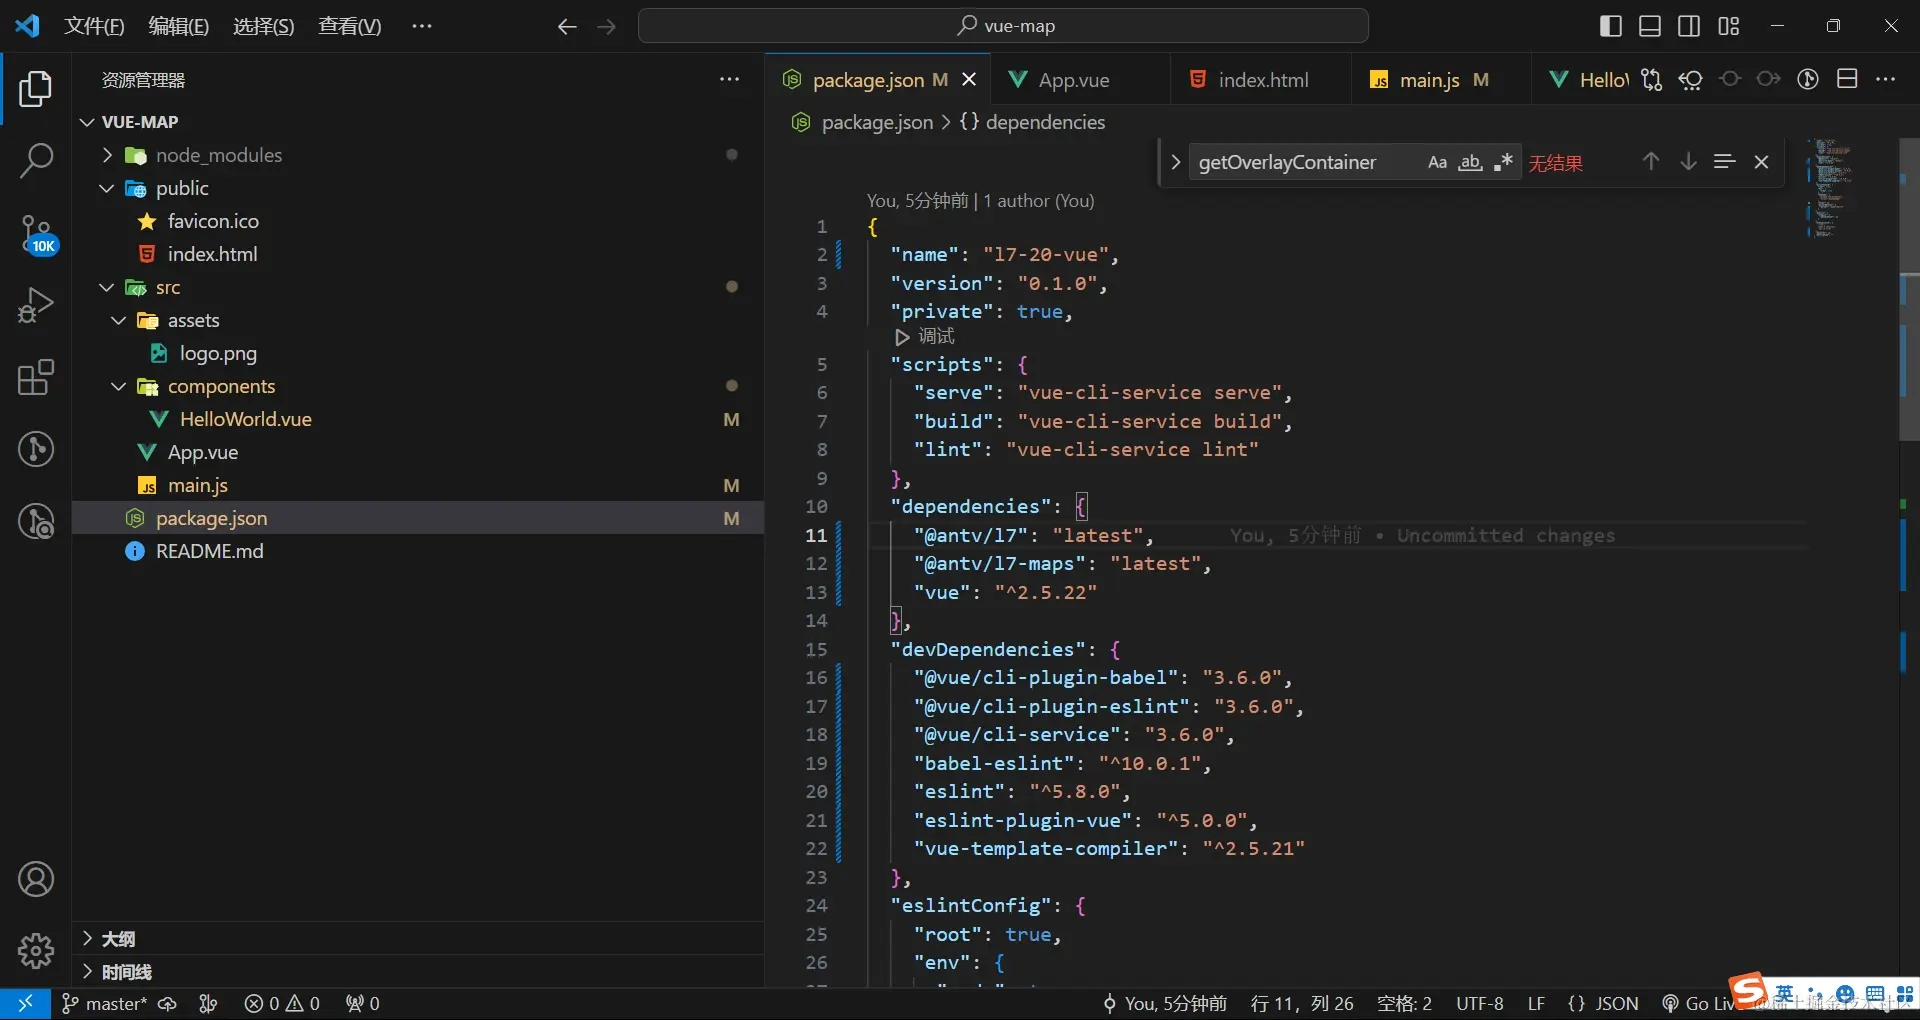Click the Git graph circle icon in editor toolbar
The height and width of the screenshot is (1020, 1920).
[x=1808, y=80]
